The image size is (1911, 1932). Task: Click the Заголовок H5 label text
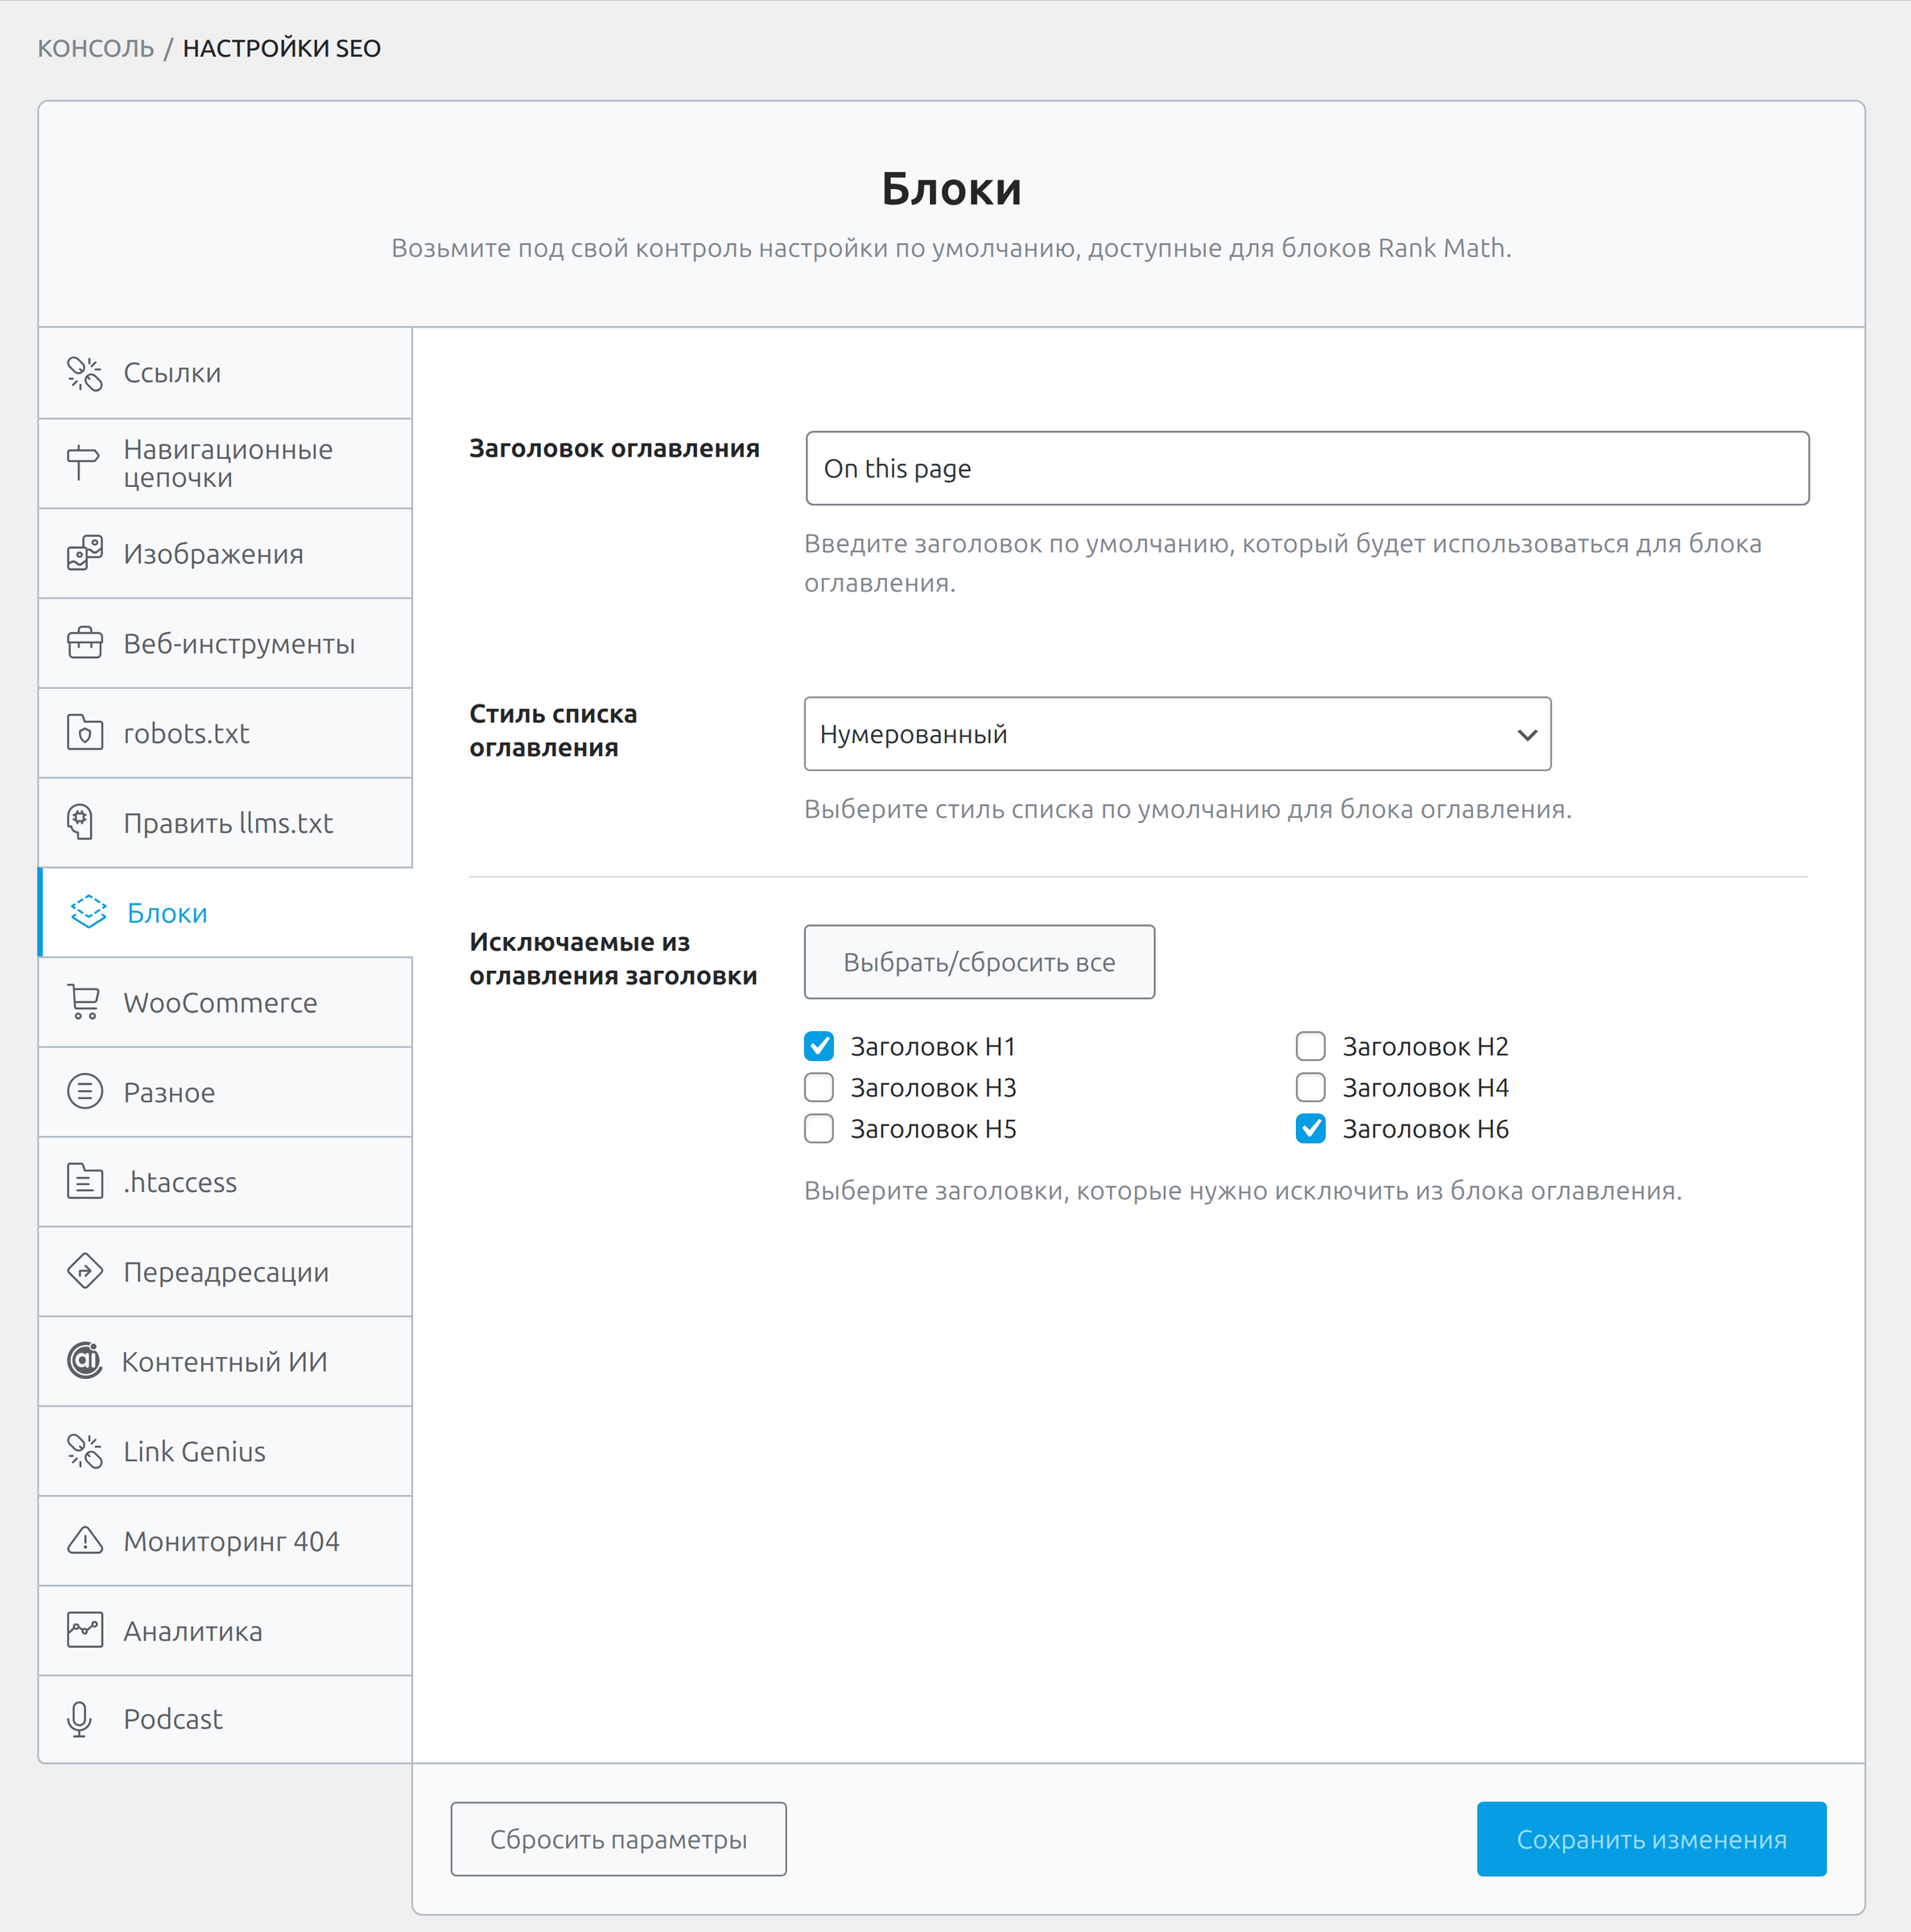click(933, 1128)
